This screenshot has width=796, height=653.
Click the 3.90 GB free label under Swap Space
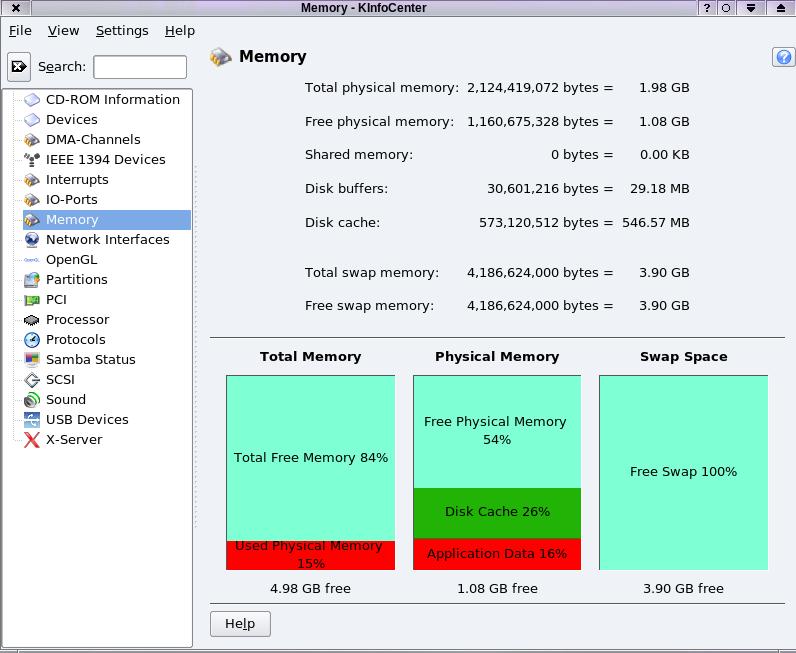pyautogui.click(x=683, y=589)
